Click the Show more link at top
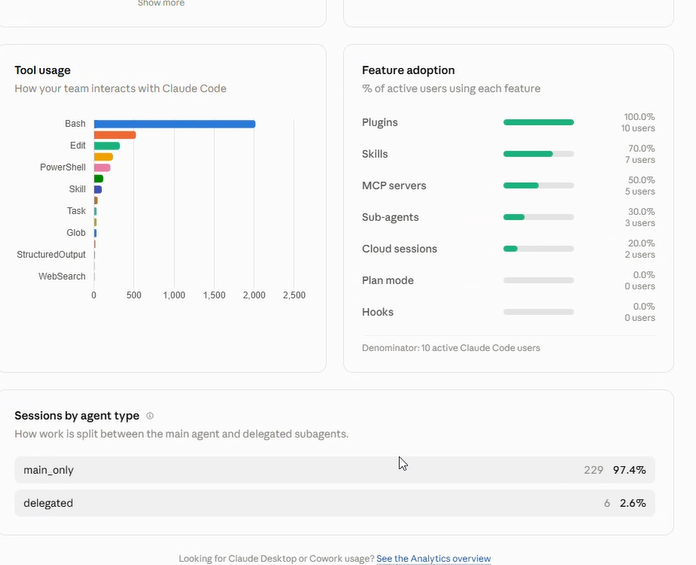Screen dimensions: 696x565 point(161,3)
